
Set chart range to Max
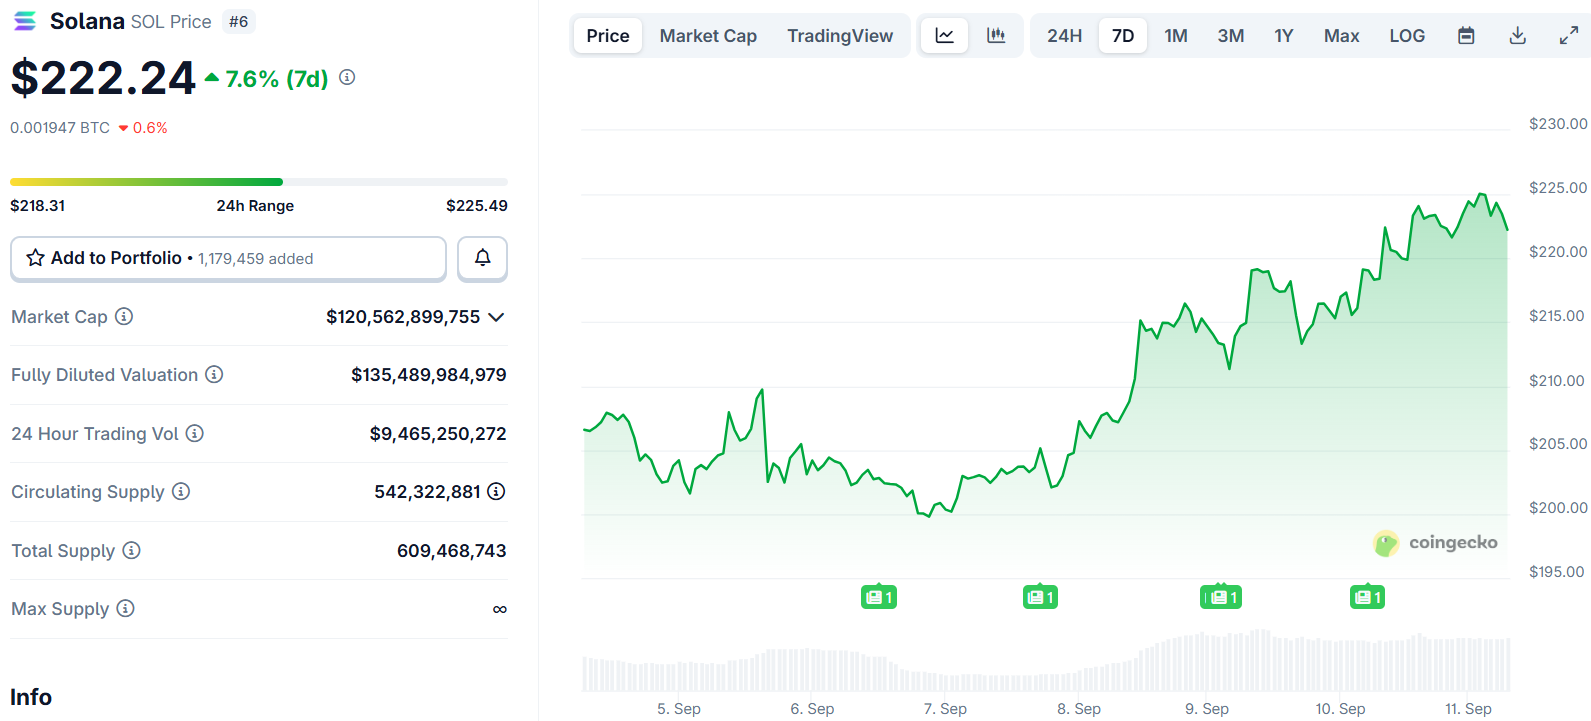click(x=1341, y=36)
